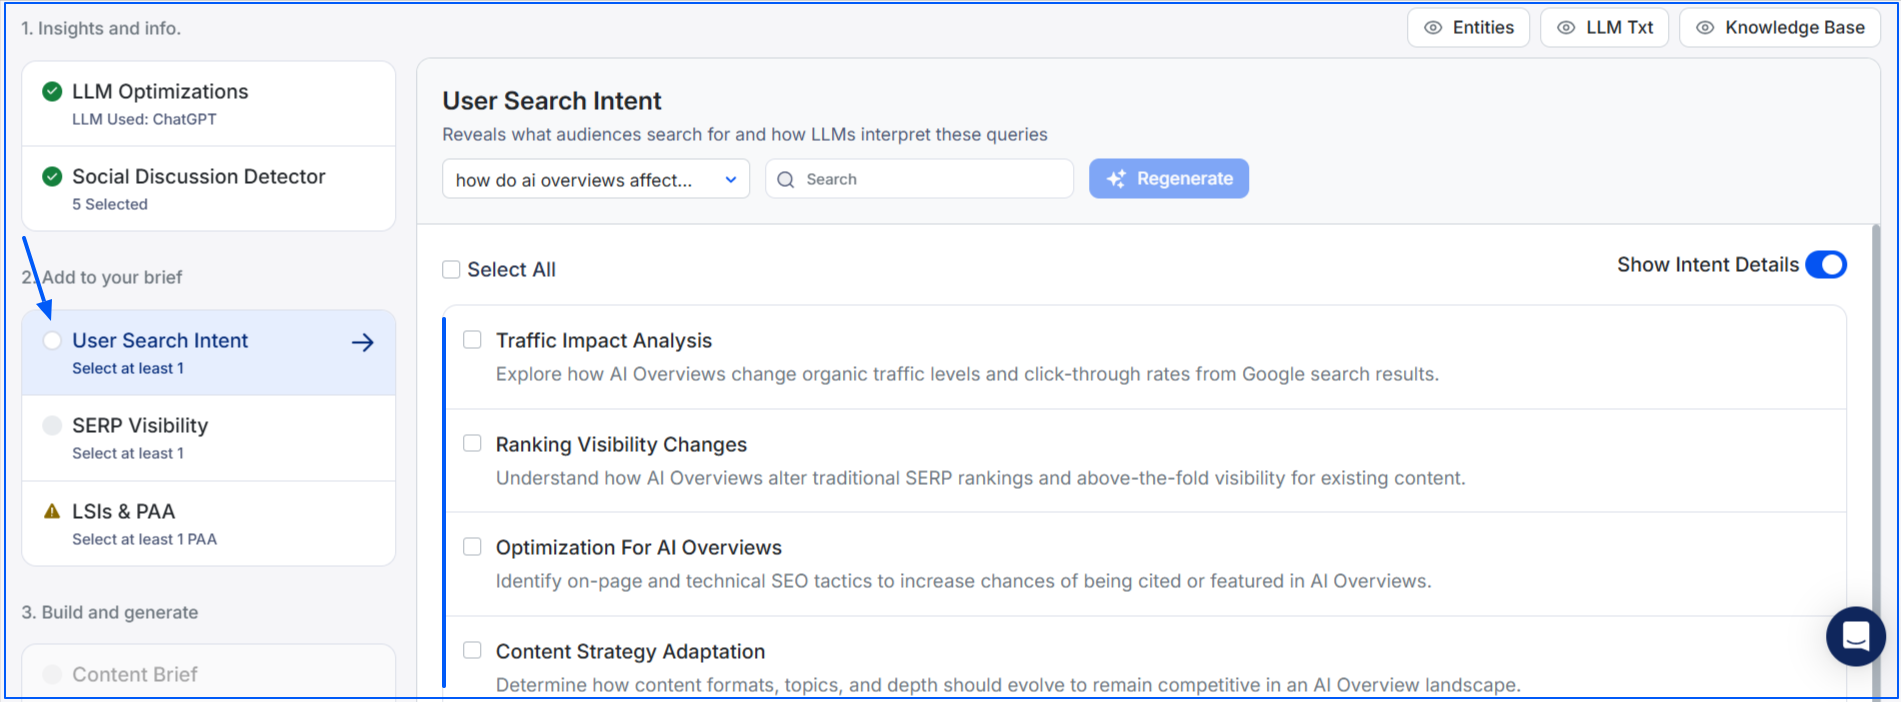Open the LLM Optimizations step
Image resolution: width=1901 pixels, height=702 pixels.
pos(209,104)
